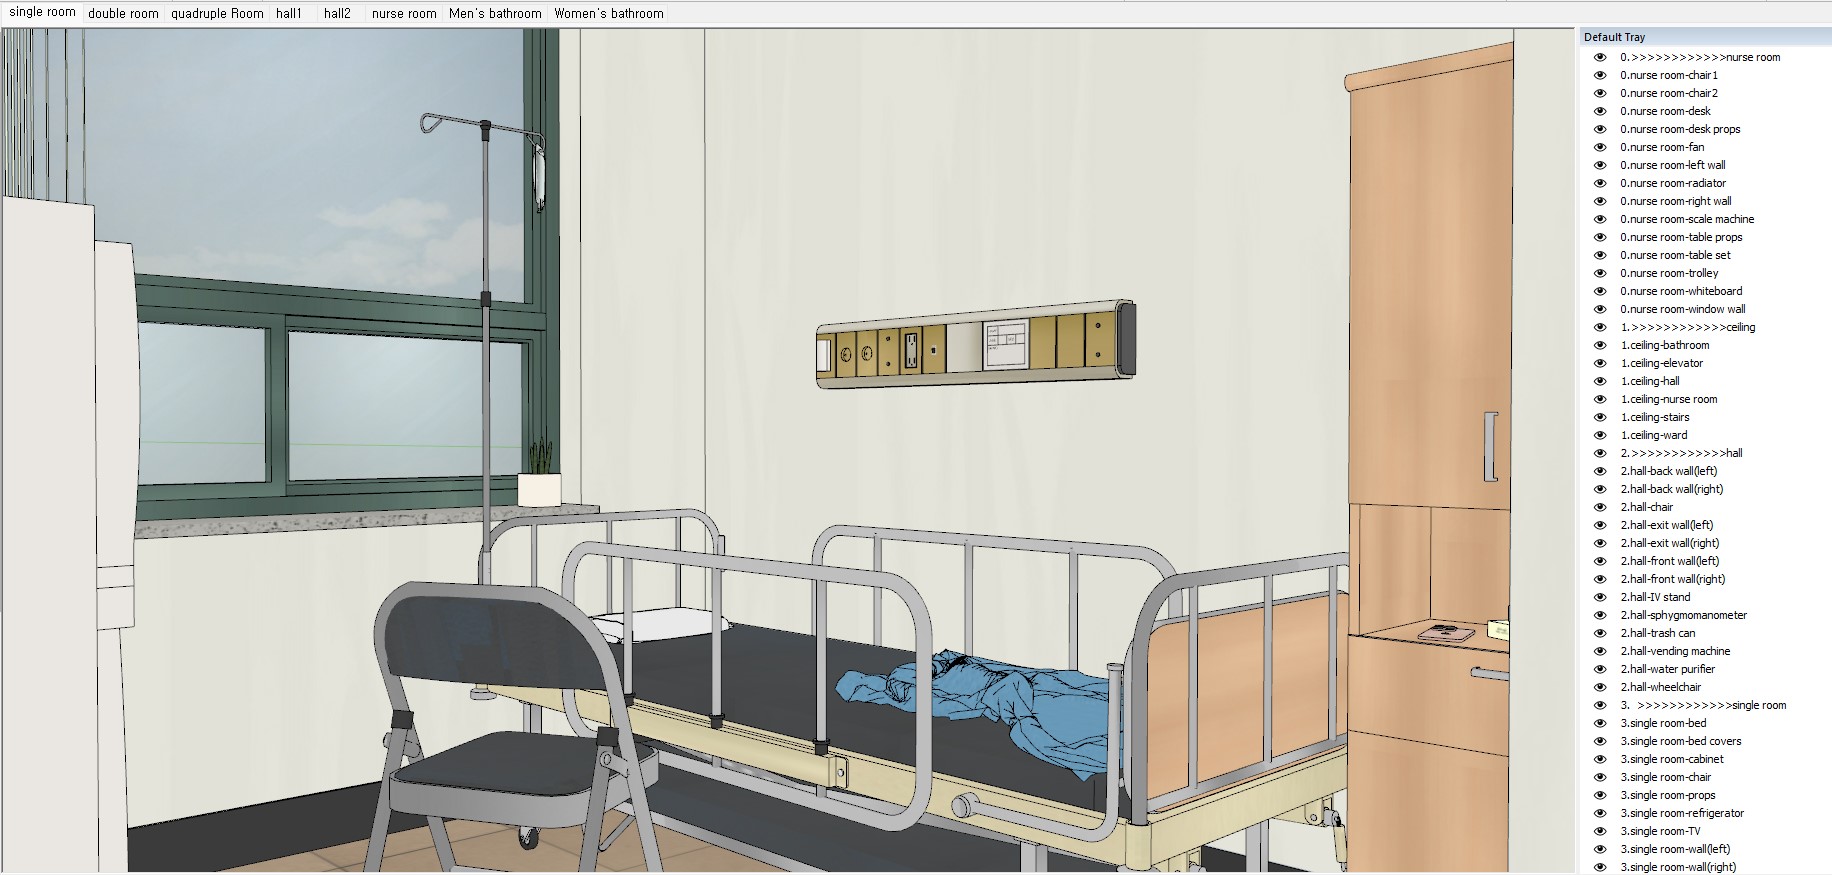This screenshot has height=875, width=1832.
Task: Open the Men's bathroom scene tab
Action: (495, 14)
